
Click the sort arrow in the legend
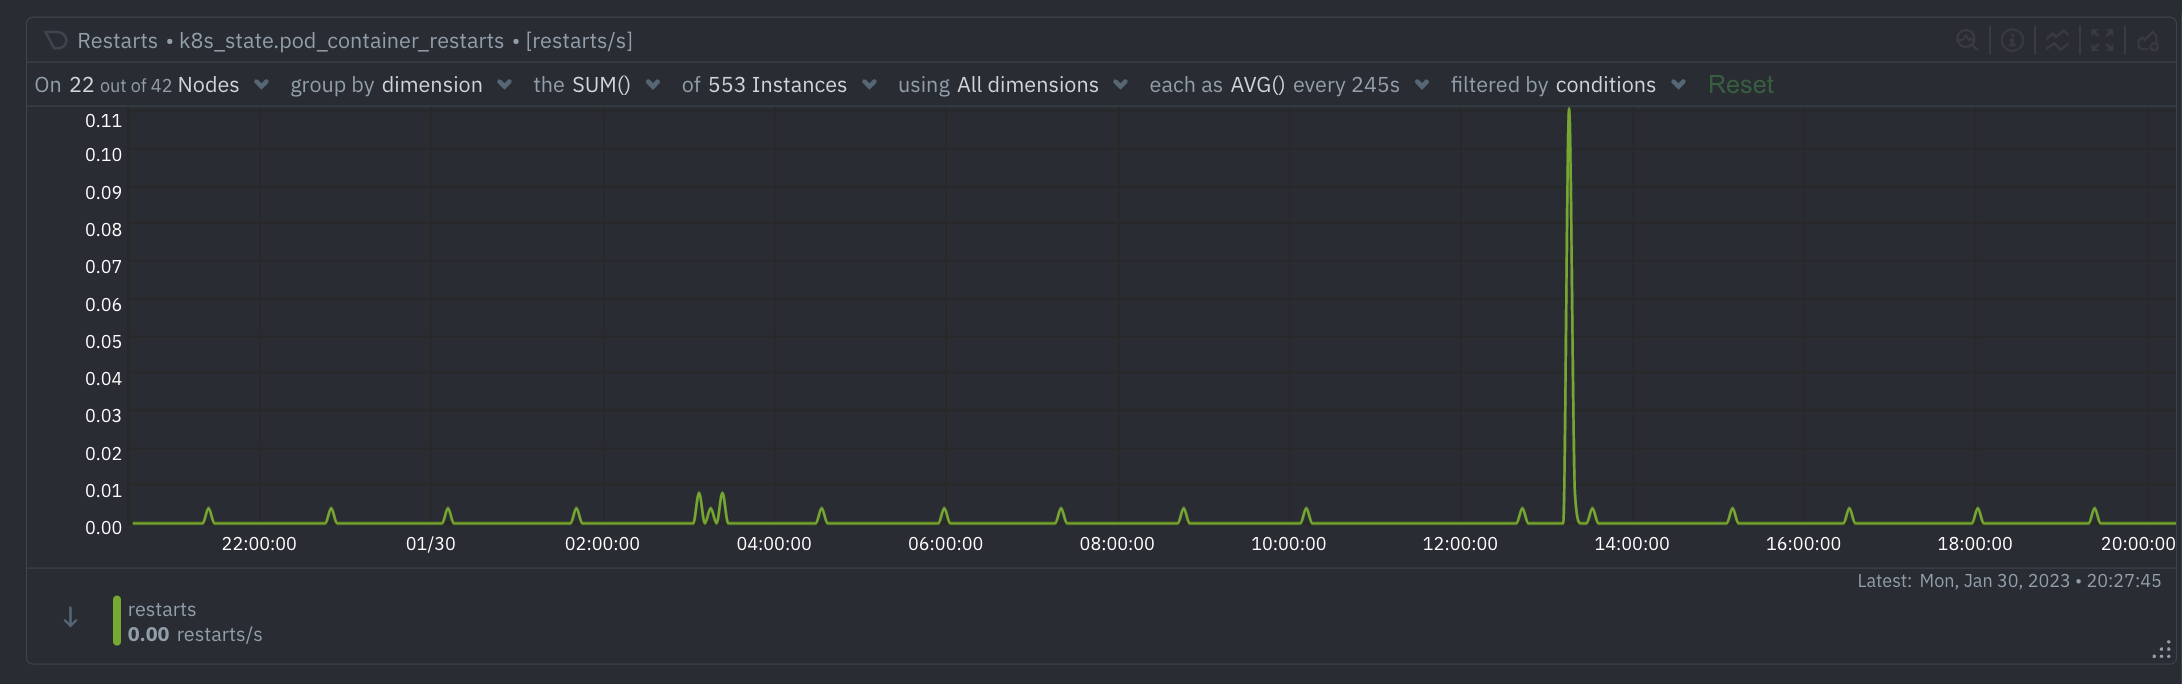[70, 618]
